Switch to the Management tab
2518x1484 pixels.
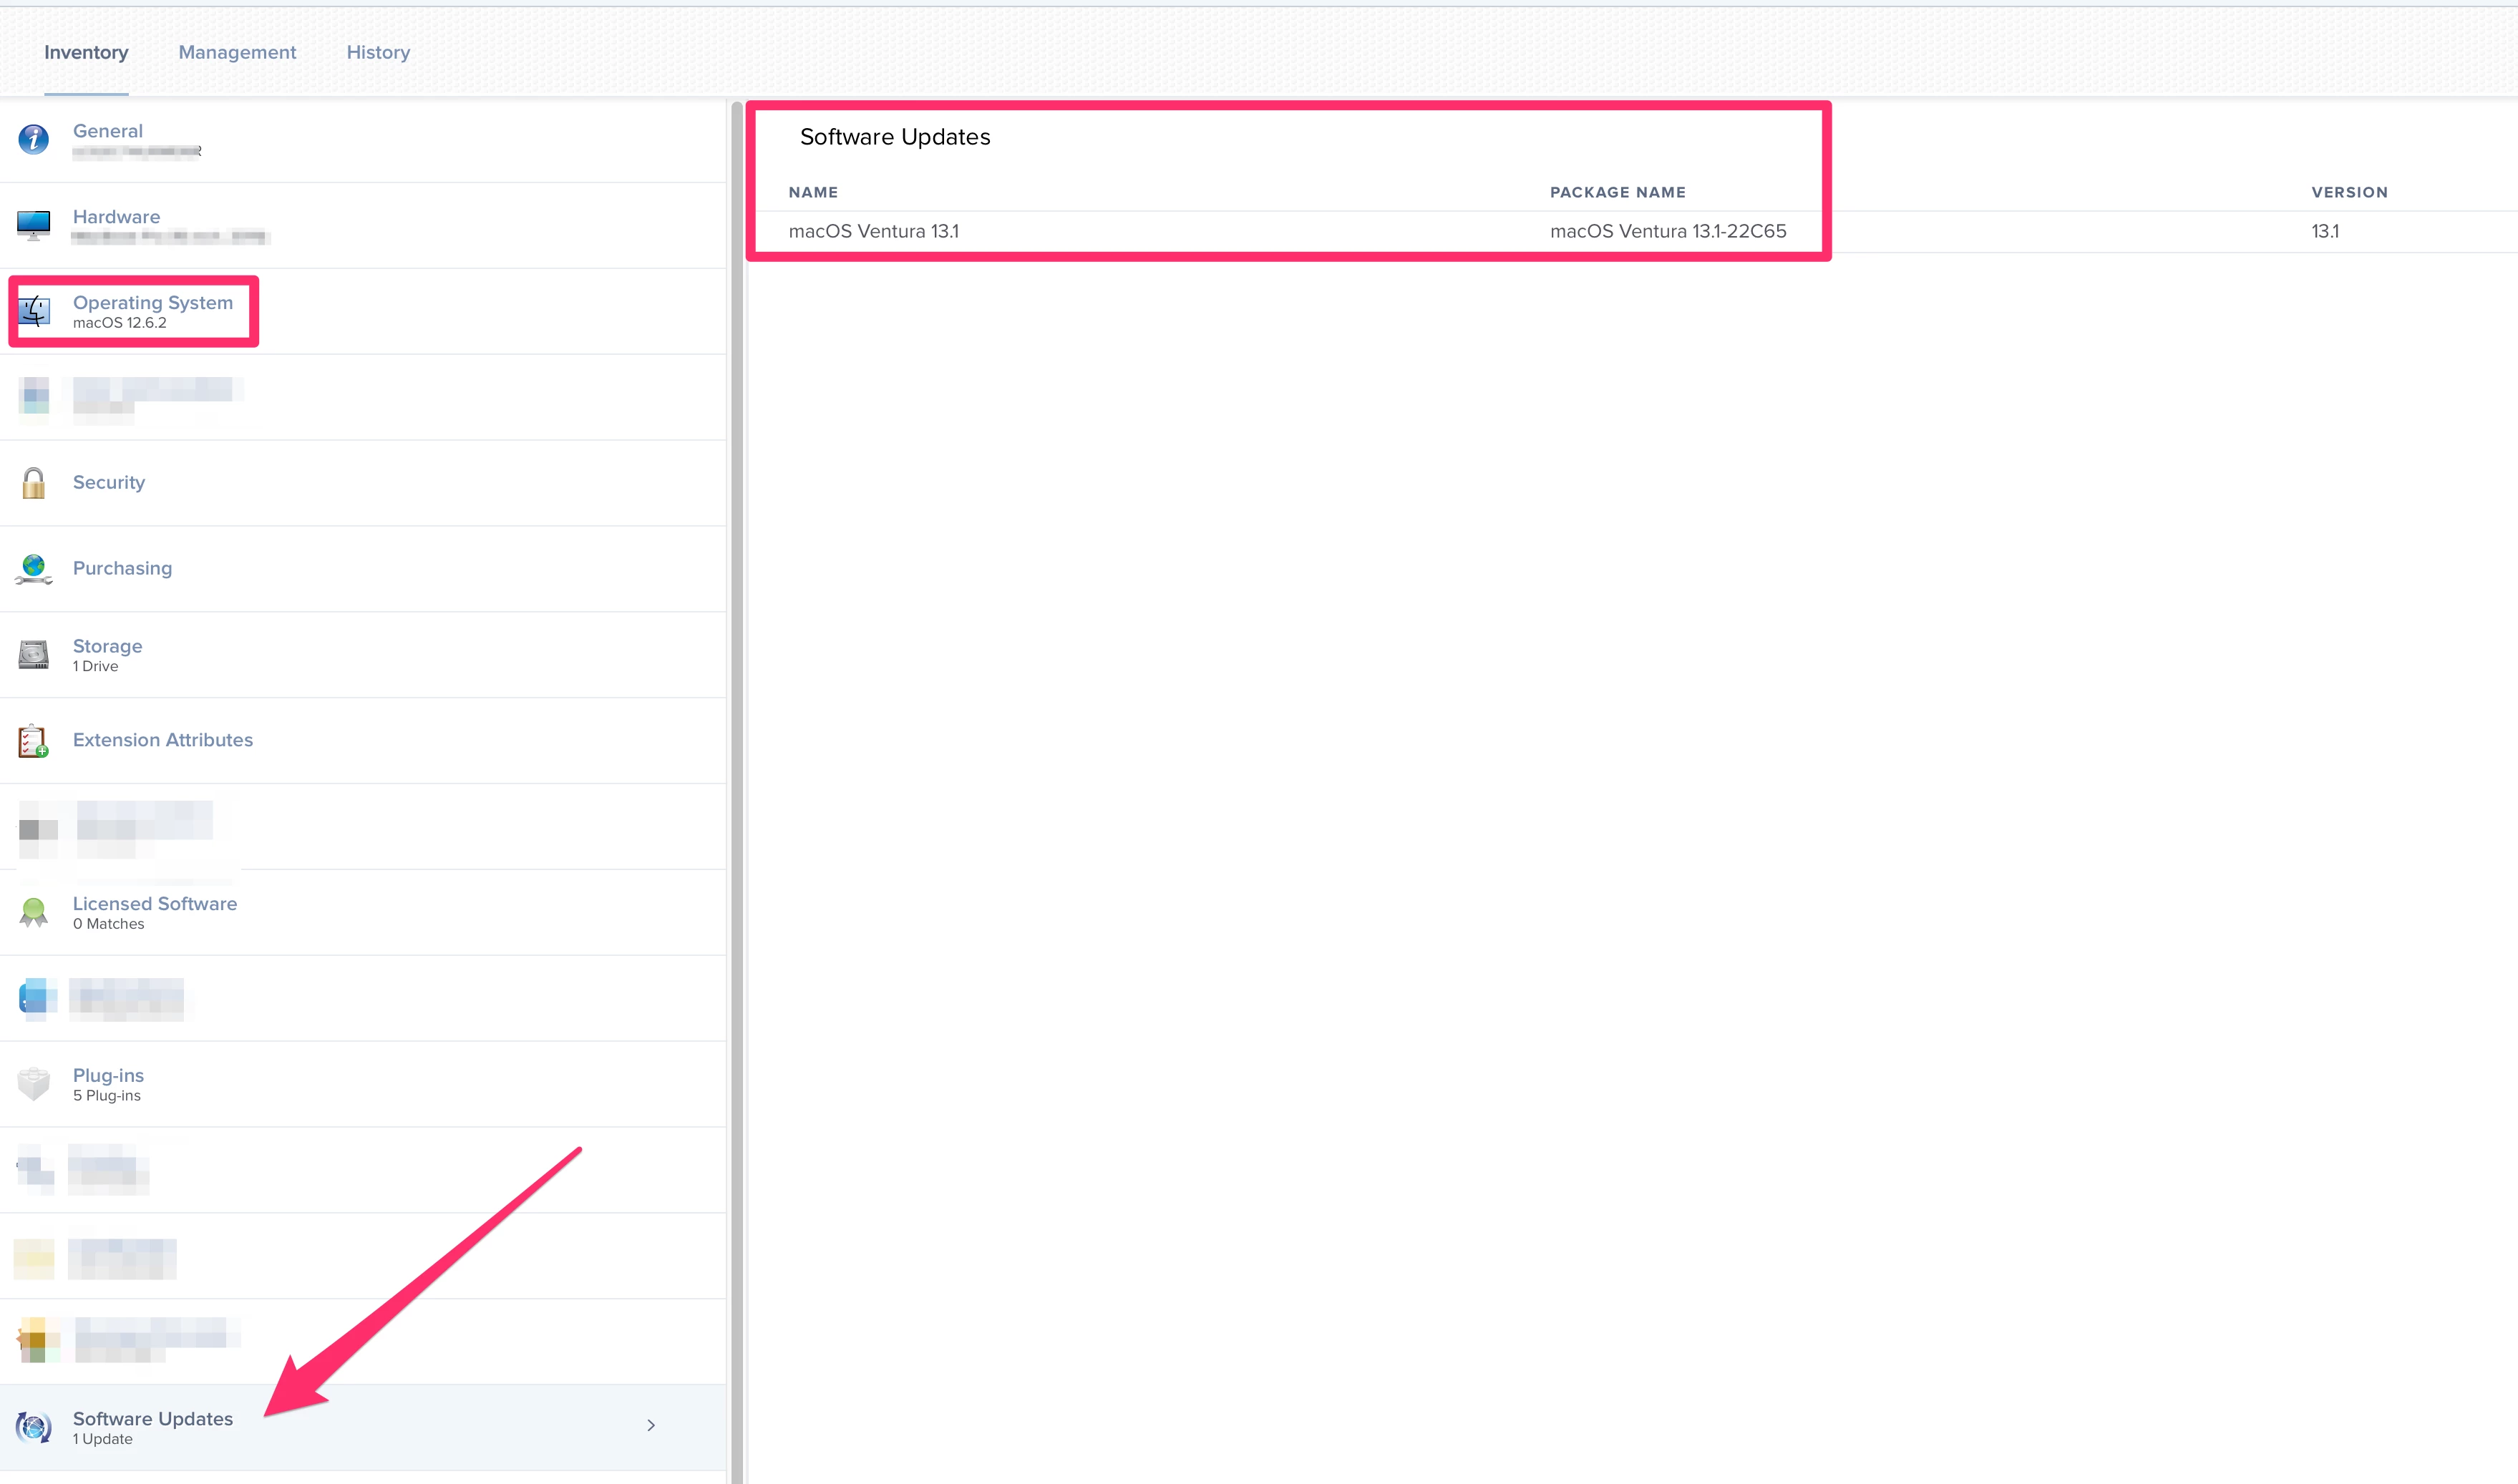[x=237, y=52]
